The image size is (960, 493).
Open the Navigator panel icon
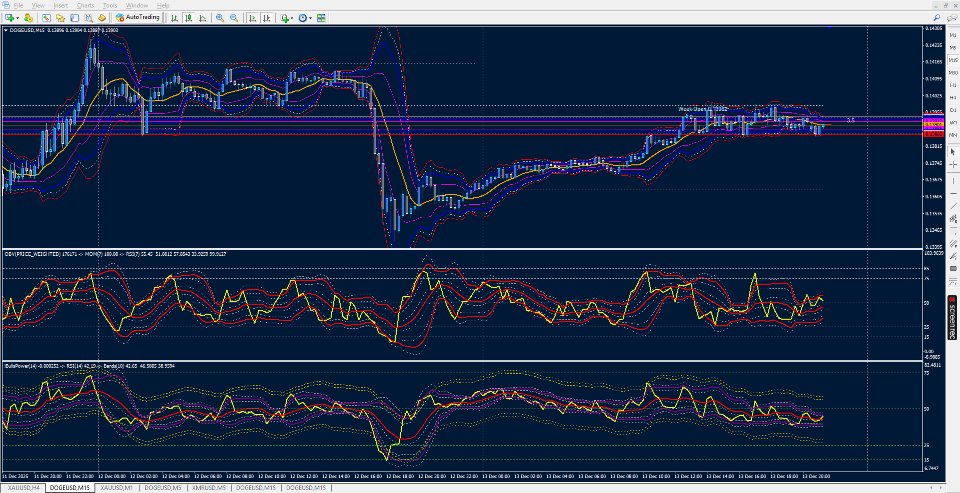click(74, 18)
